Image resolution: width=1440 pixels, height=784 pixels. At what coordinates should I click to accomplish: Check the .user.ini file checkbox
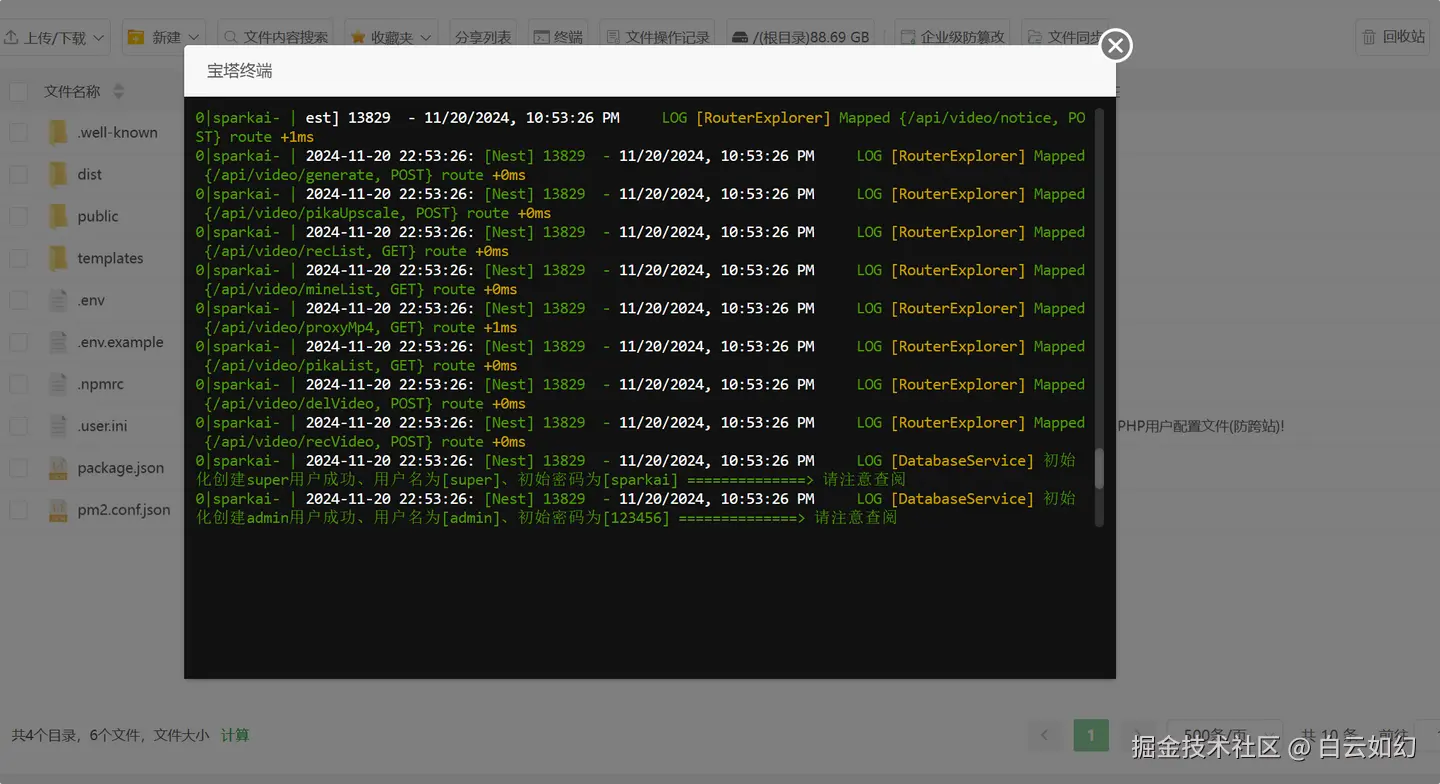point(18,426)
